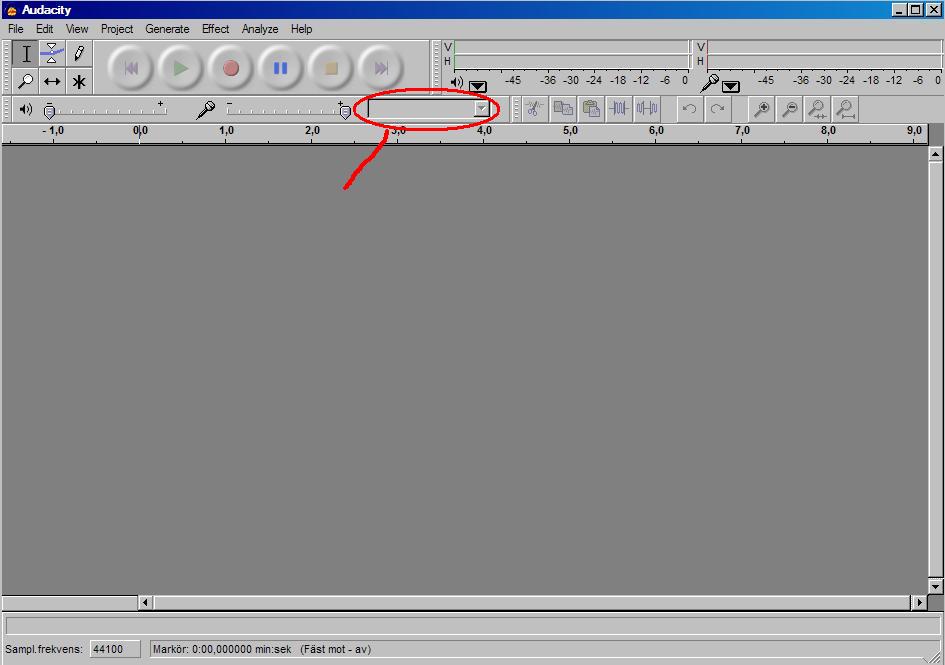Screen dimensions: 945x665
Task: Click the Redo arrow icon
Action: [717, 109]
